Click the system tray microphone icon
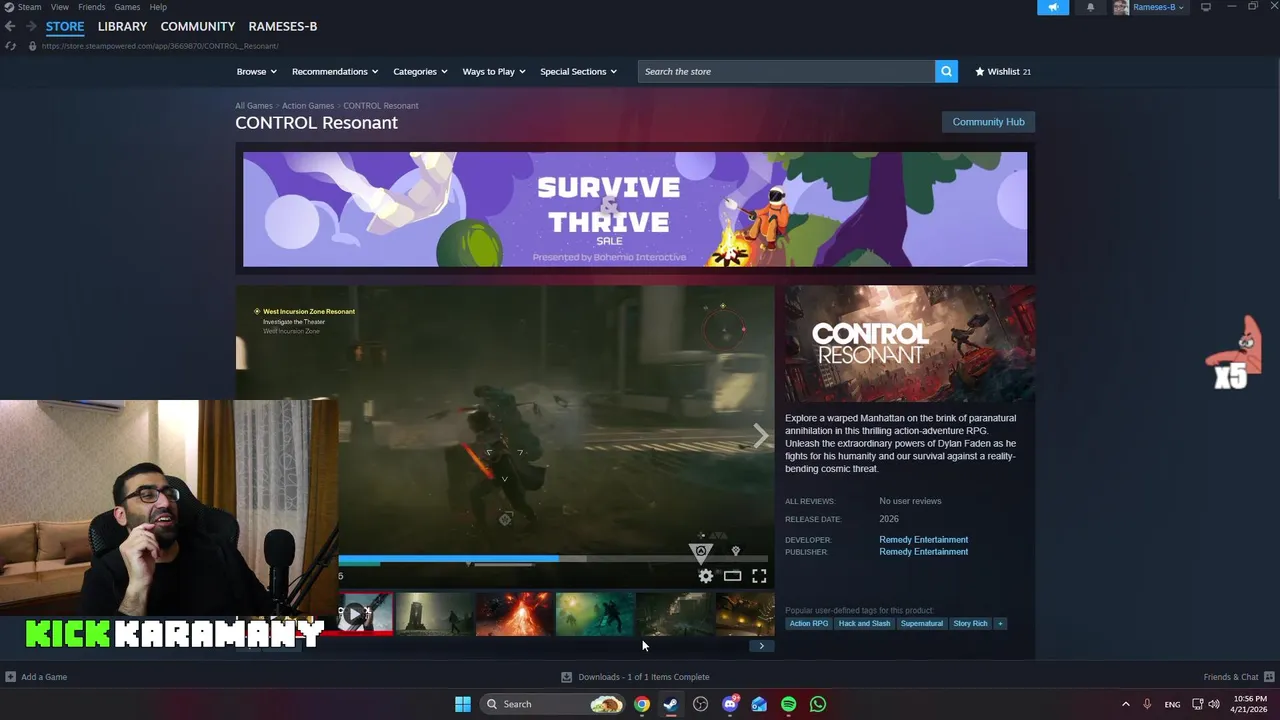Viewport: 1280px width, 720px height. coord(1147,704)
